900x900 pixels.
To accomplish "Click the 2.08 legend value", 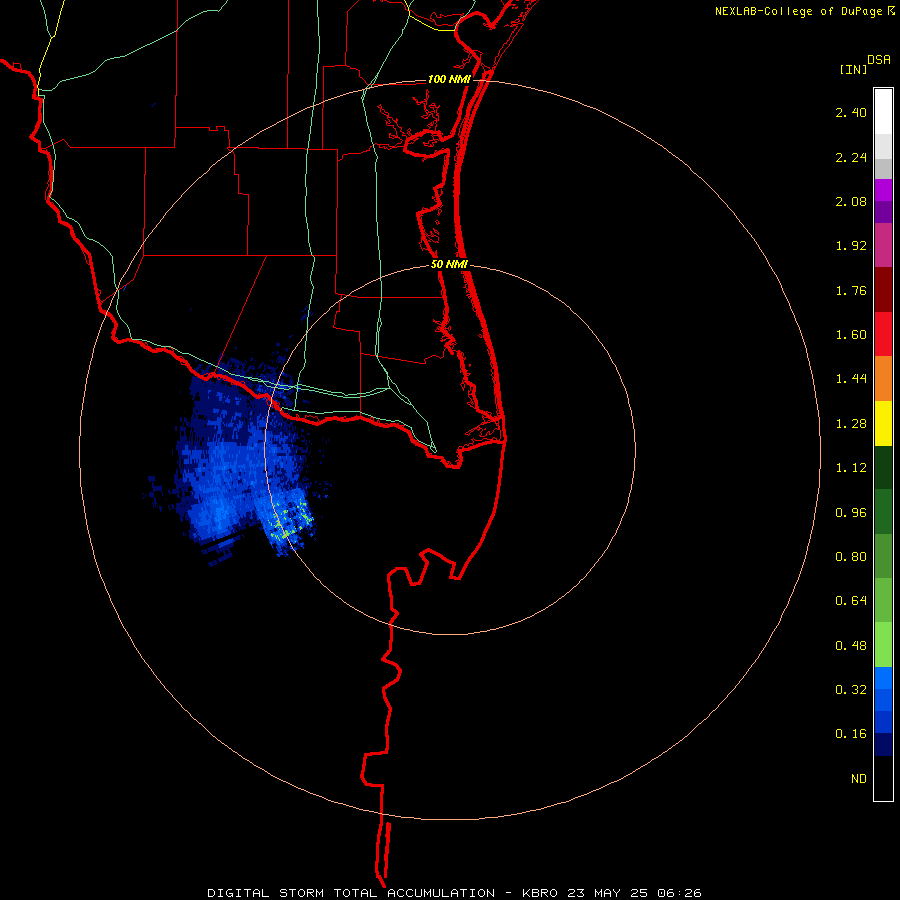I will (851, 201).
